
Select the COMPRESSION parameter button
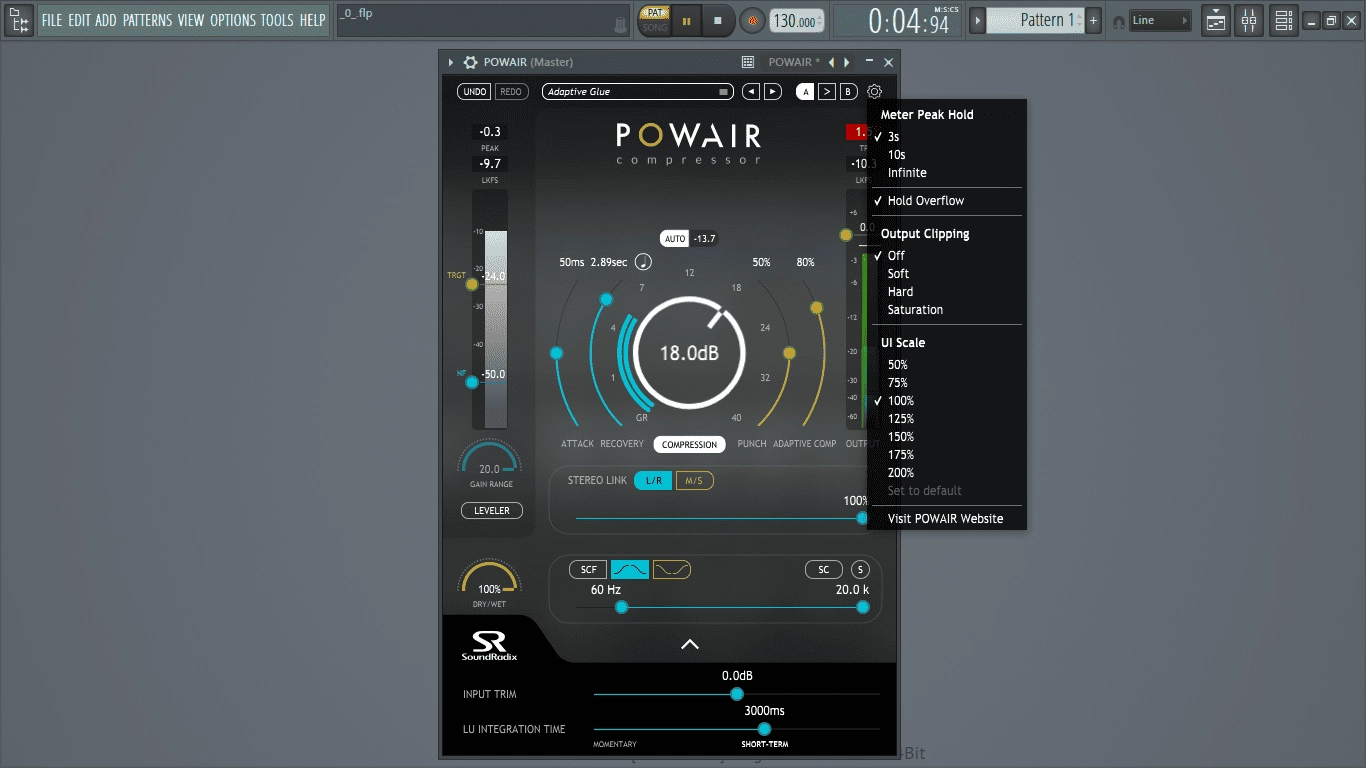[x=689, y=444]
